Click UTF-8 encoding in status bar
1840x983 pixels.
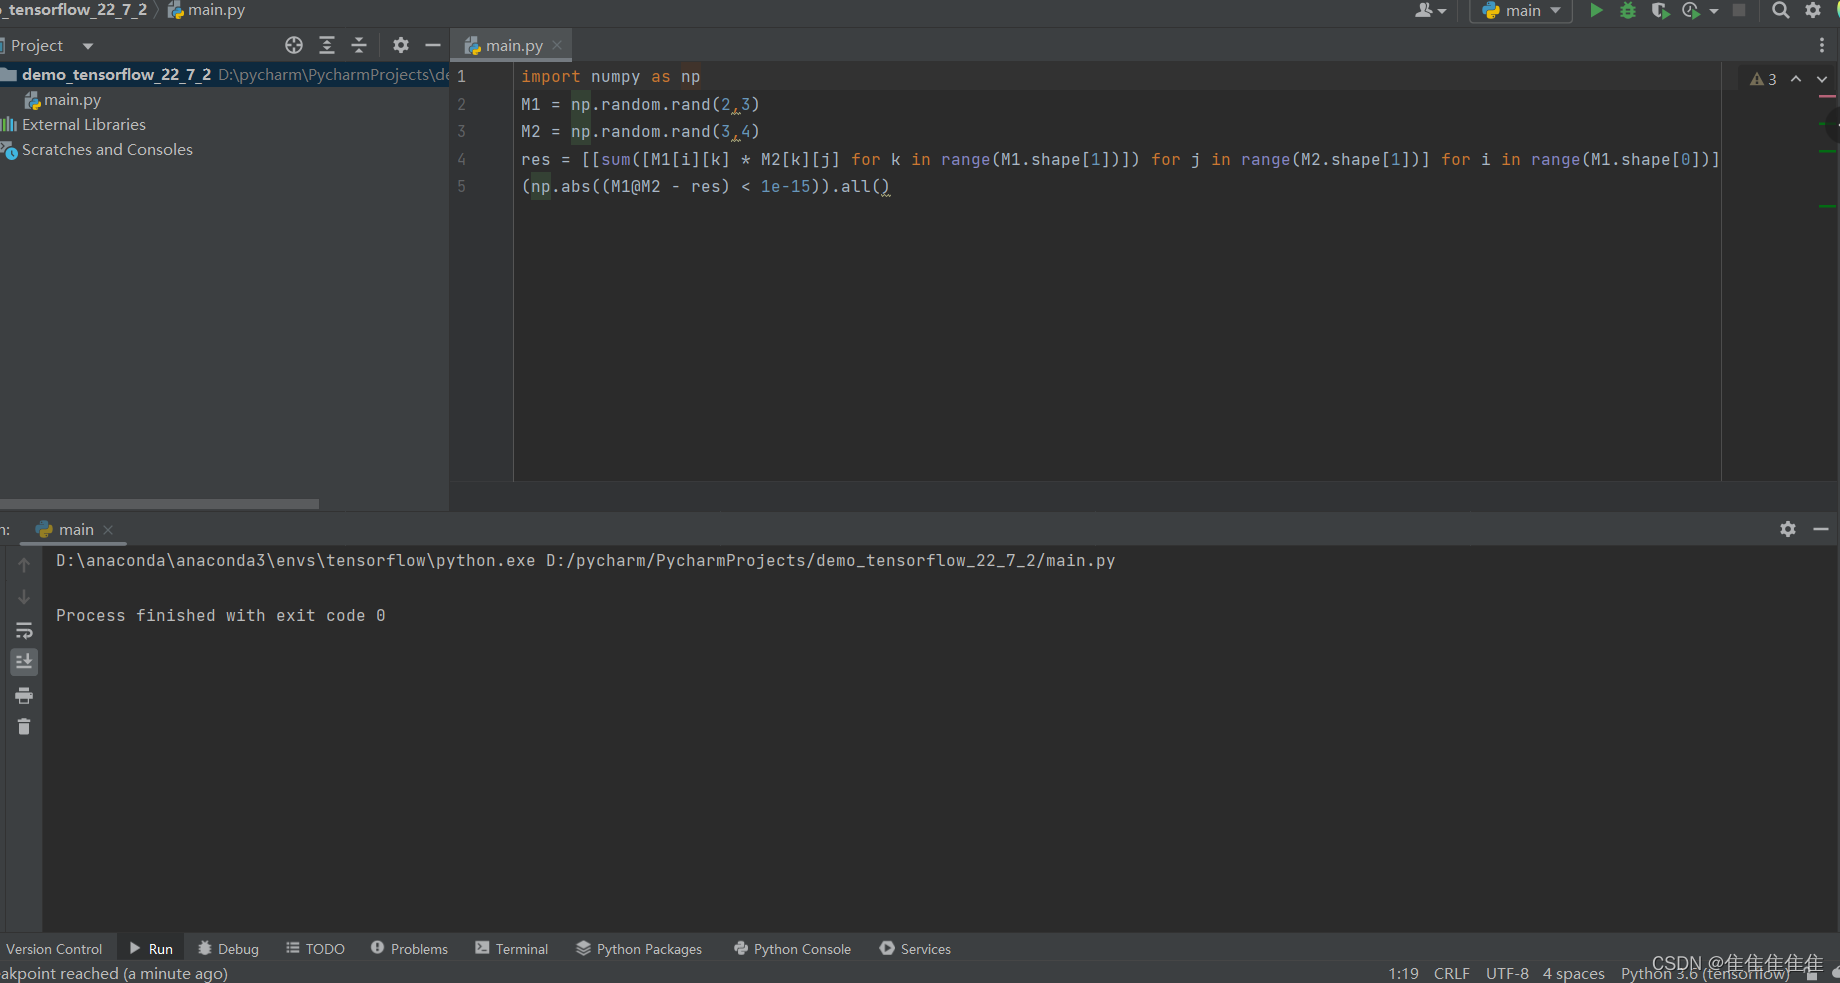coord(1507,973)
